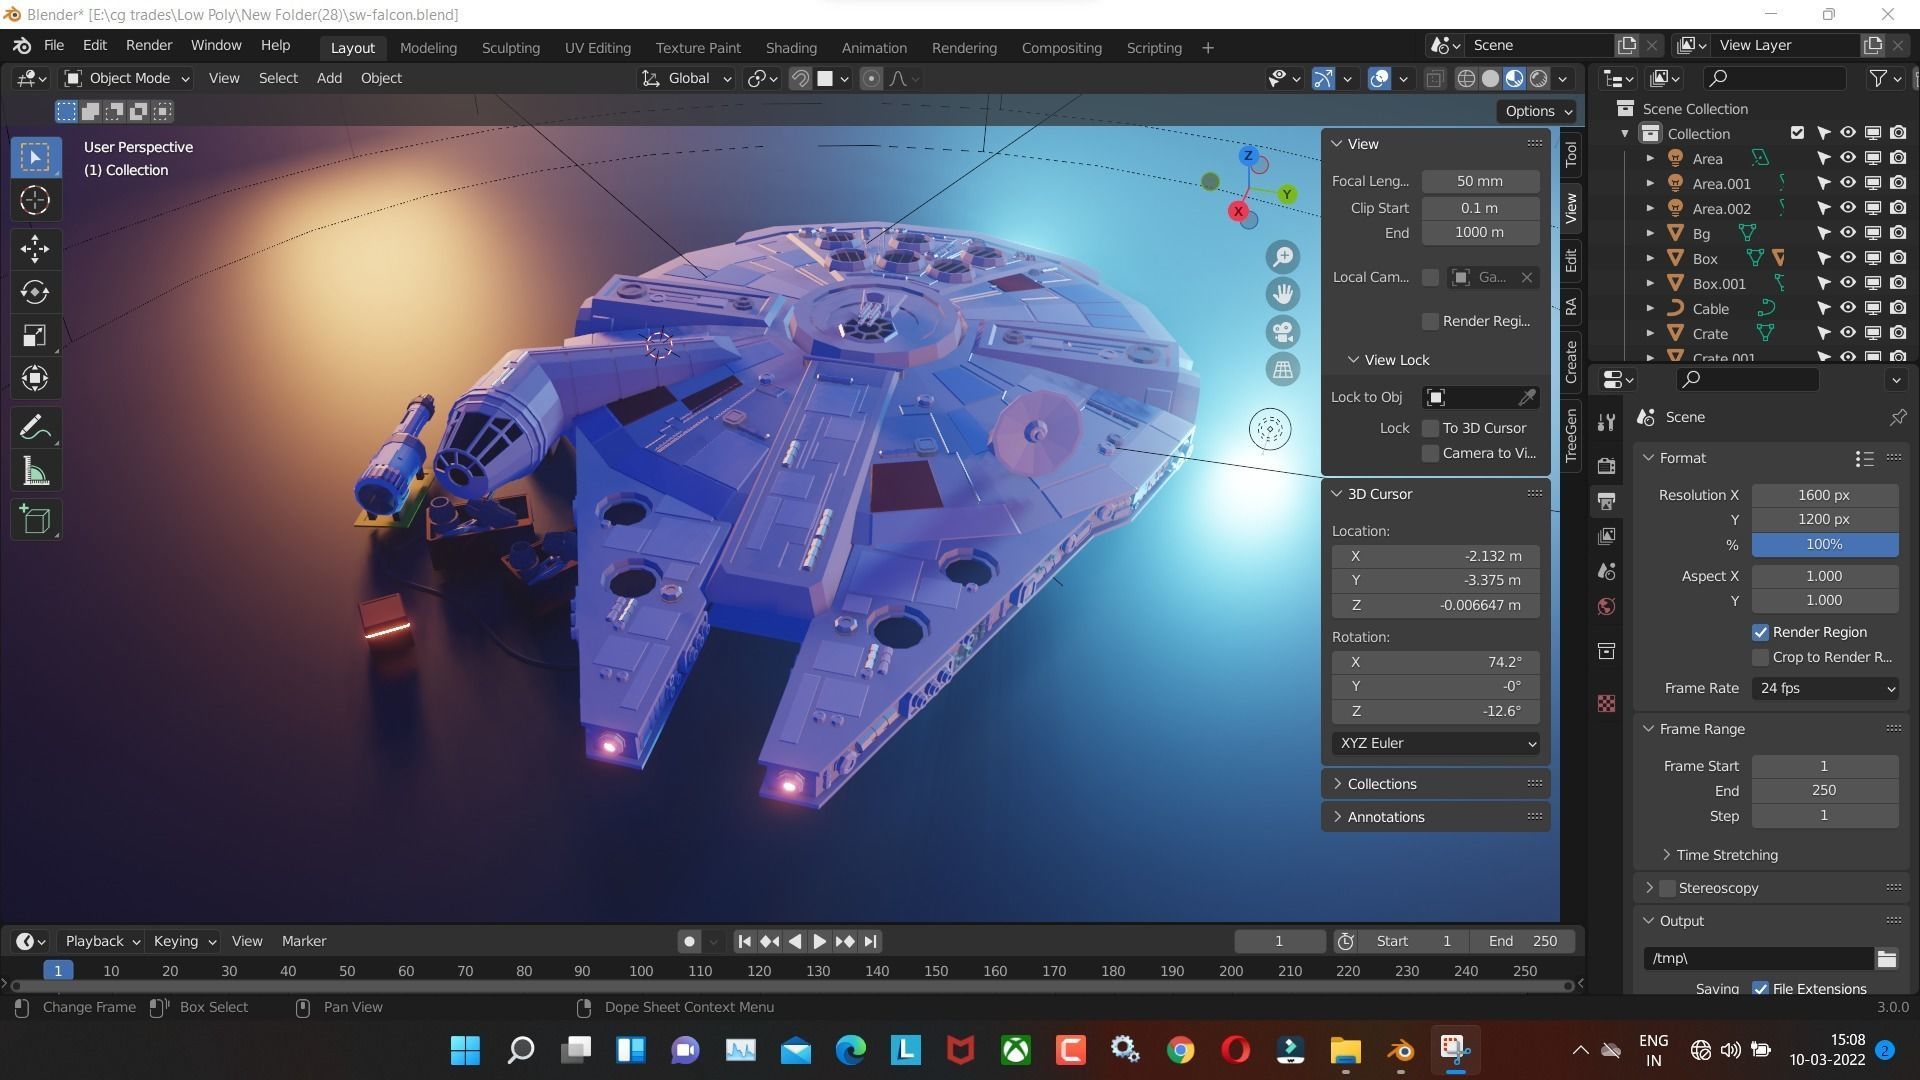Open Blender from Windows taskbar
The width and height of the screenshot is (1920, 1080).
point(1400,1050)
